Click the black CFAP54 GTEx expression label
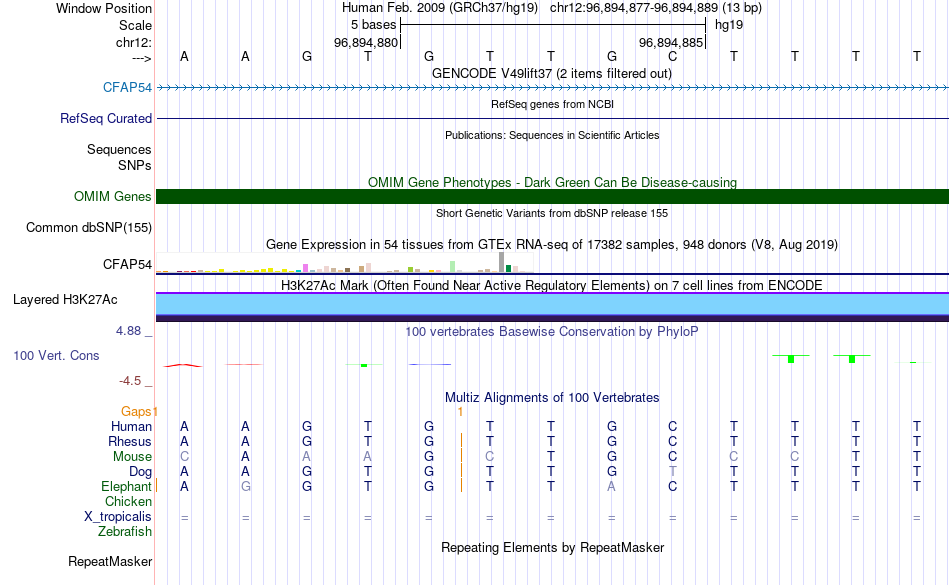 pos(127,264)
